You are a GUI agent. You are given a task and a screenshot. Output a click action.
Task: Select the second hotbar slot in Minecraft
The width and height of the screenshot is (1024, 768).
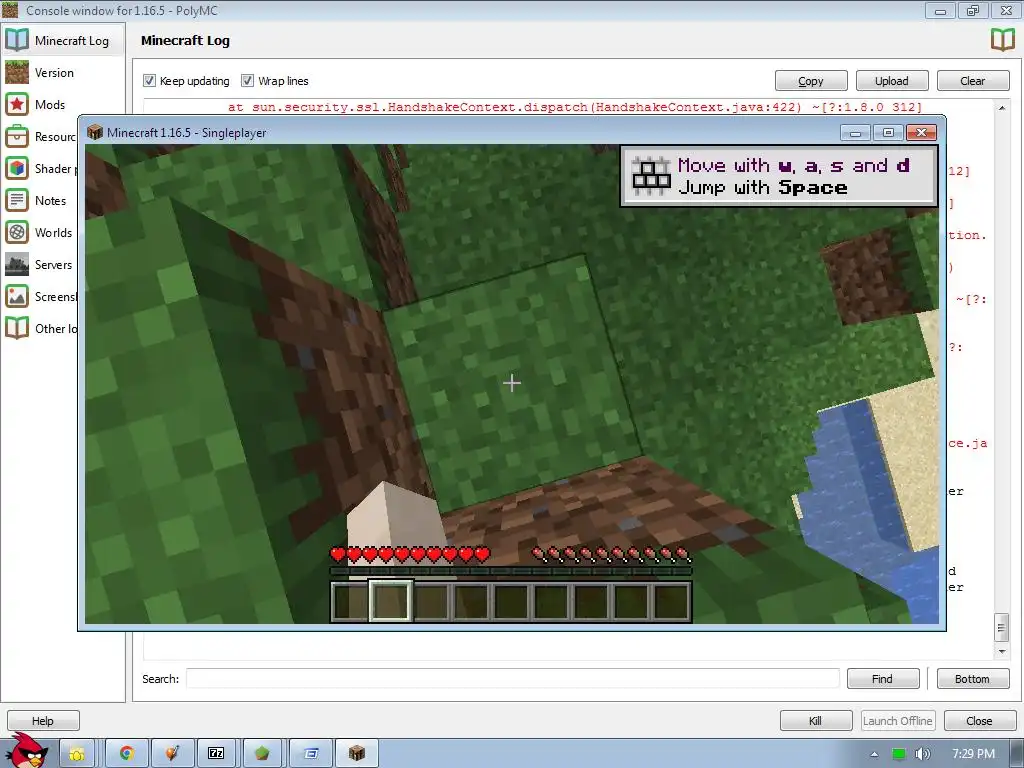pos(391,601)
